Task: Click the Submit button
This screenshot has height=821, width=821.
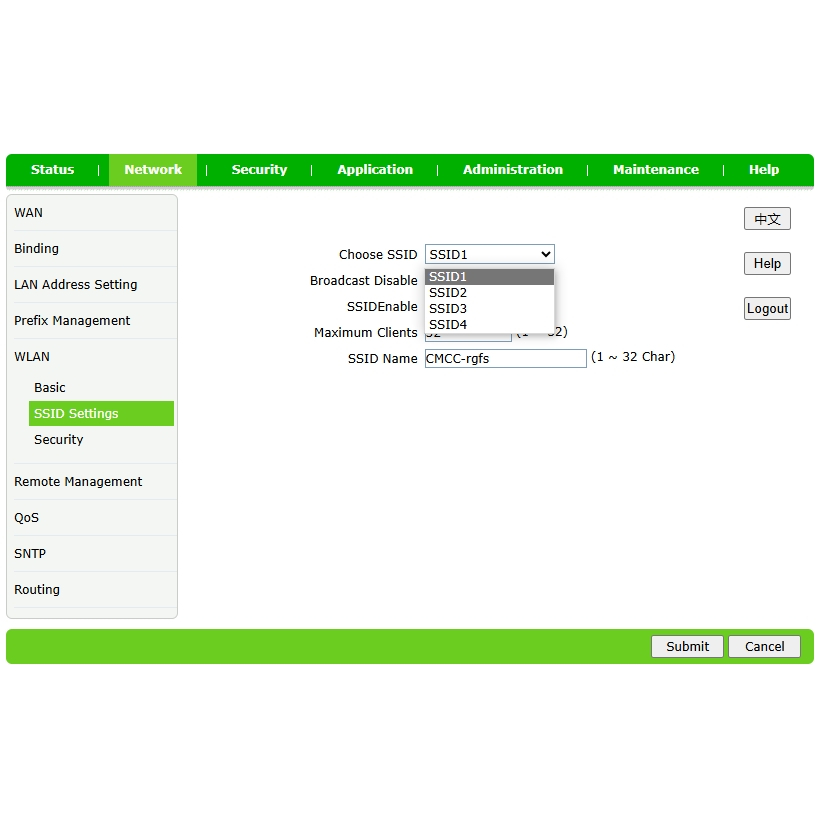Action: (687, 647)
